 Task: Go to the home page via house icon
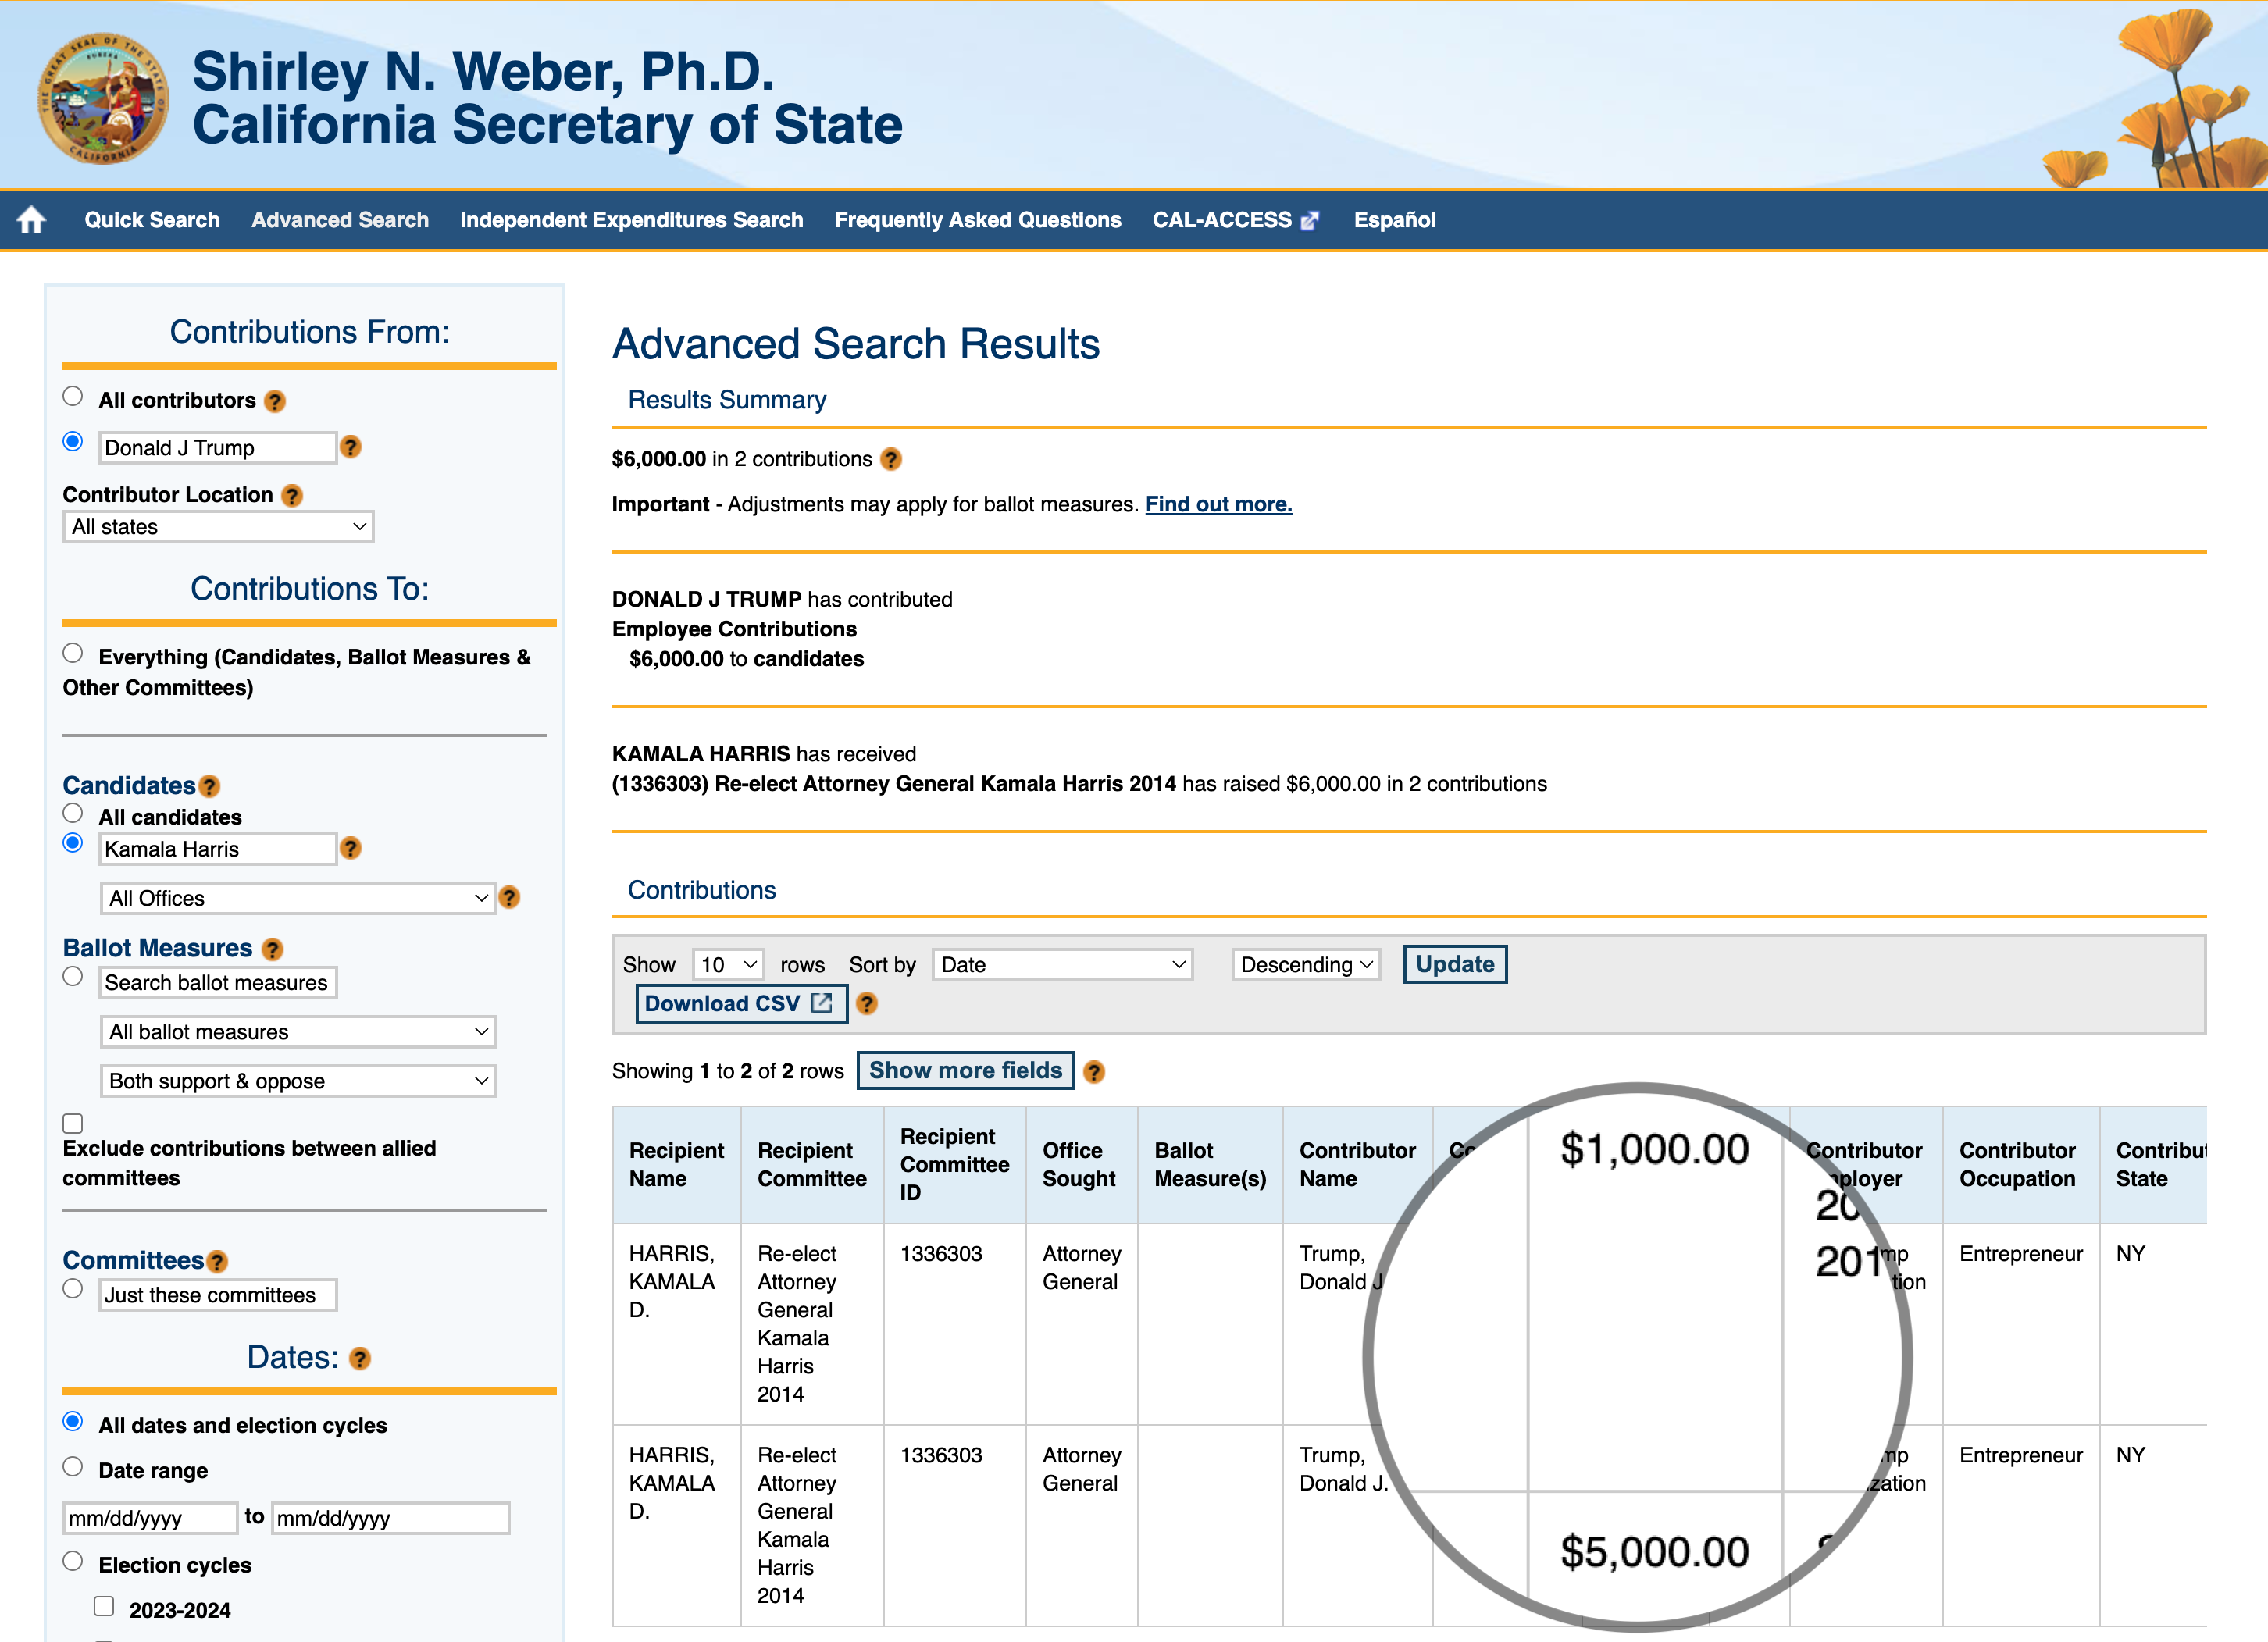[x=32, y=220]
